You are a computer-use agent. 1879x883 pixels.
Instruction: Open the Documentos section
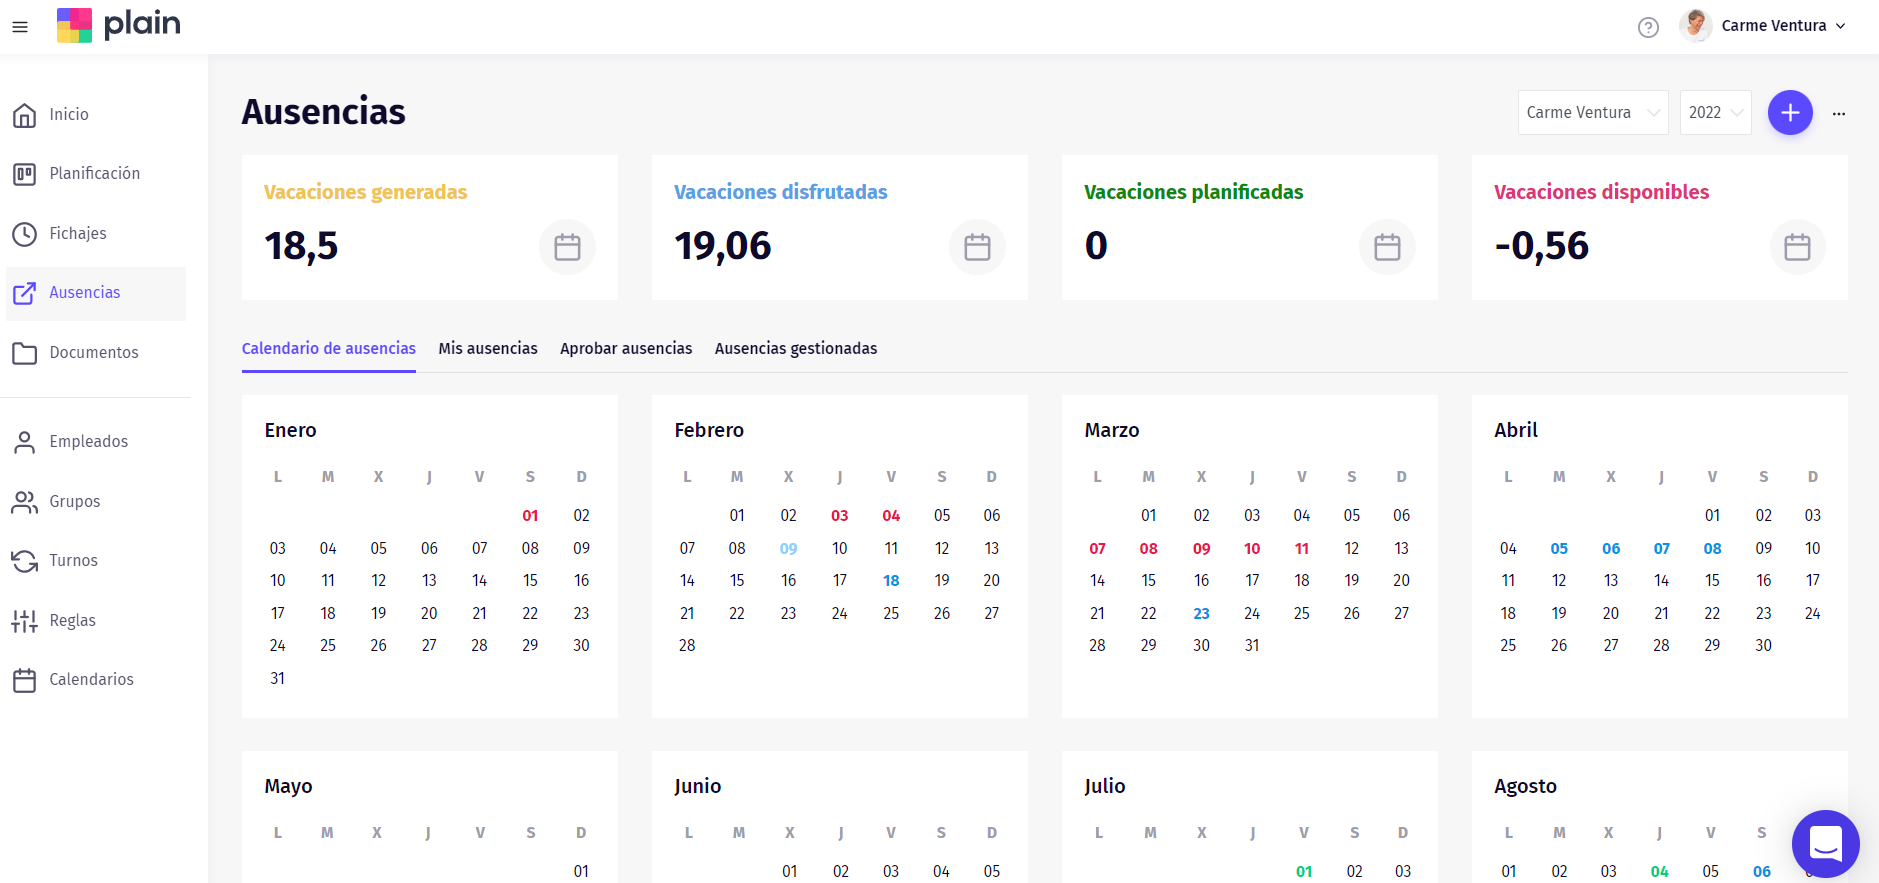coord(96,353)
